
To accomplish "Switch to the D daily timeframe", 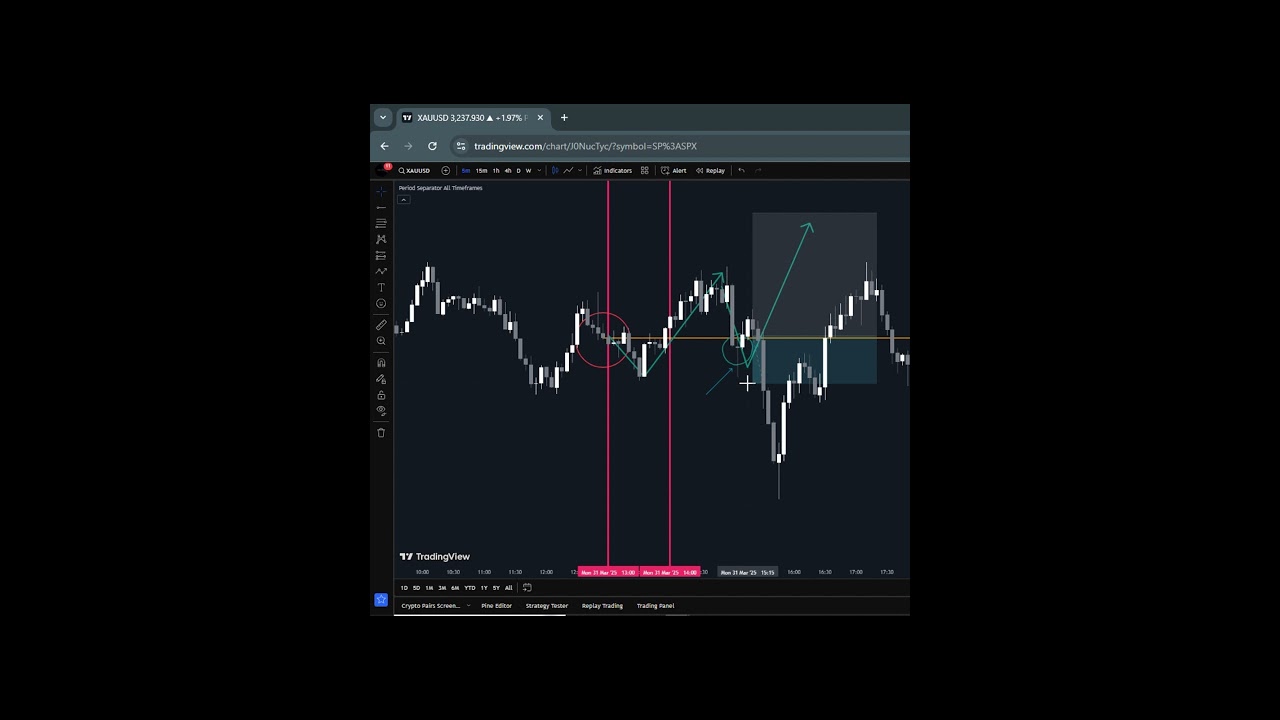I will tap(519, 170).
